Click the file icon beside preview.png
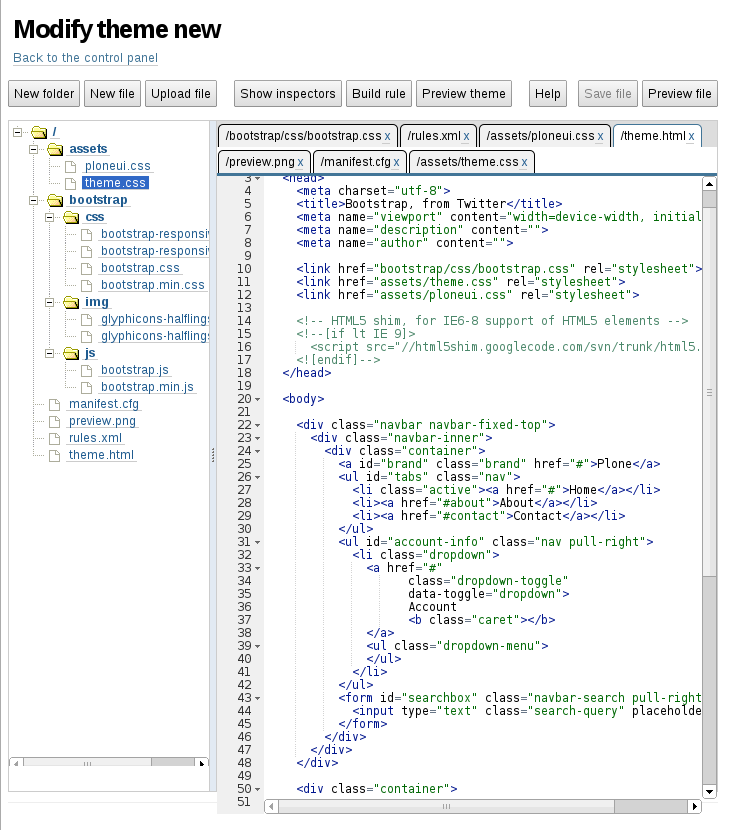This screenshot has width=729, height=830. click(x=55, y=422)
